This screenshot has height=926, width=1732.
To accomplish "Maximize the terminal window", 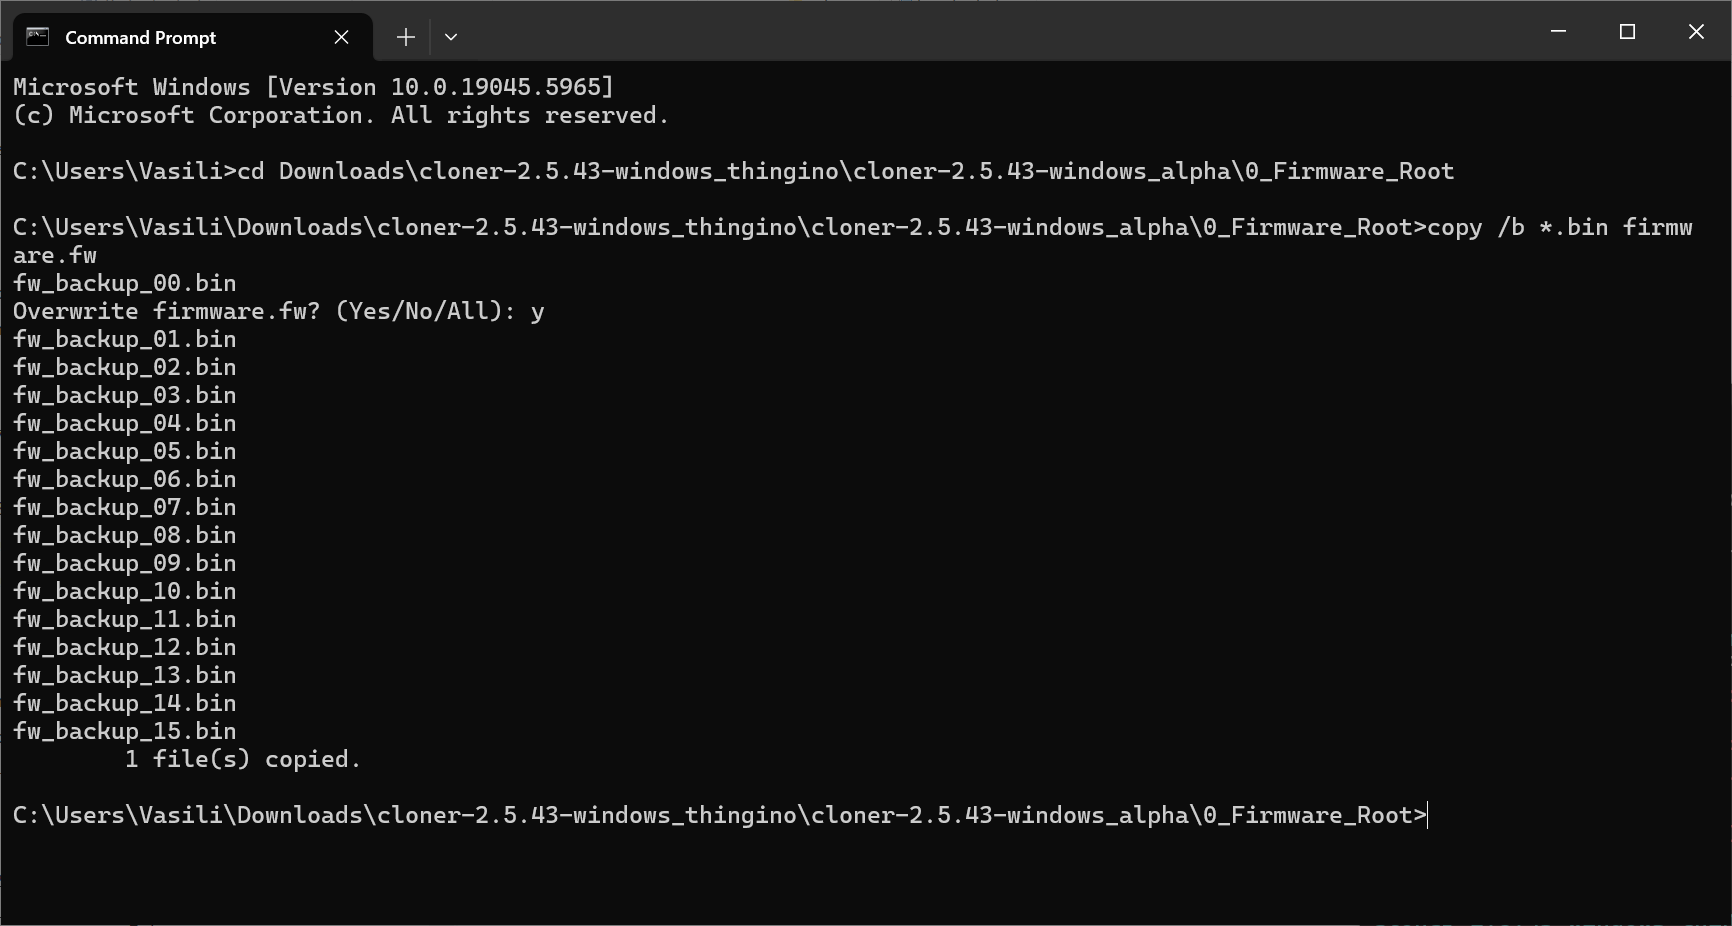I will [1627, 32].
